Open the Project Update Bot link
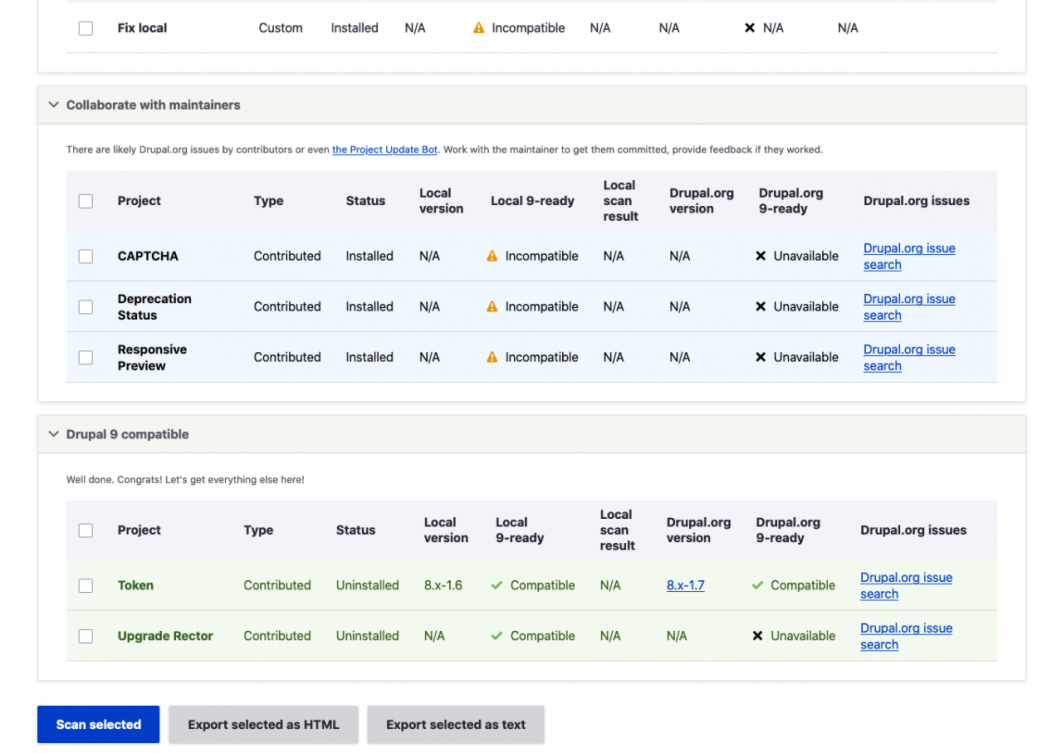This screenshot has height=753, width=1062. click(x=385, y=149)
